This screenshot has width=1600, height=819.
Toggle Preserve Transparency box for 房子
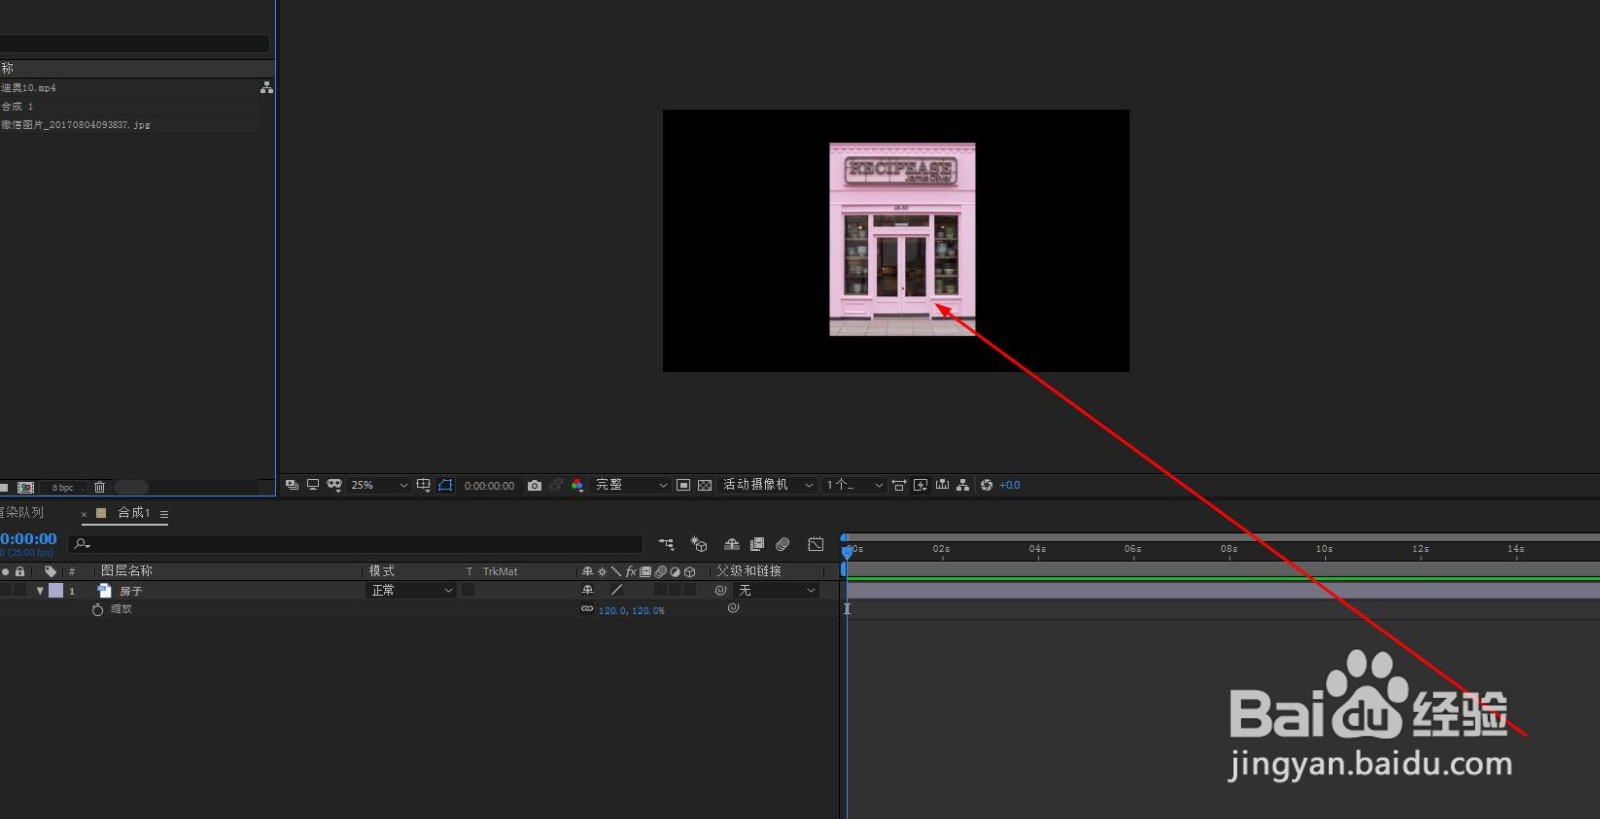[x=468, y=591]
